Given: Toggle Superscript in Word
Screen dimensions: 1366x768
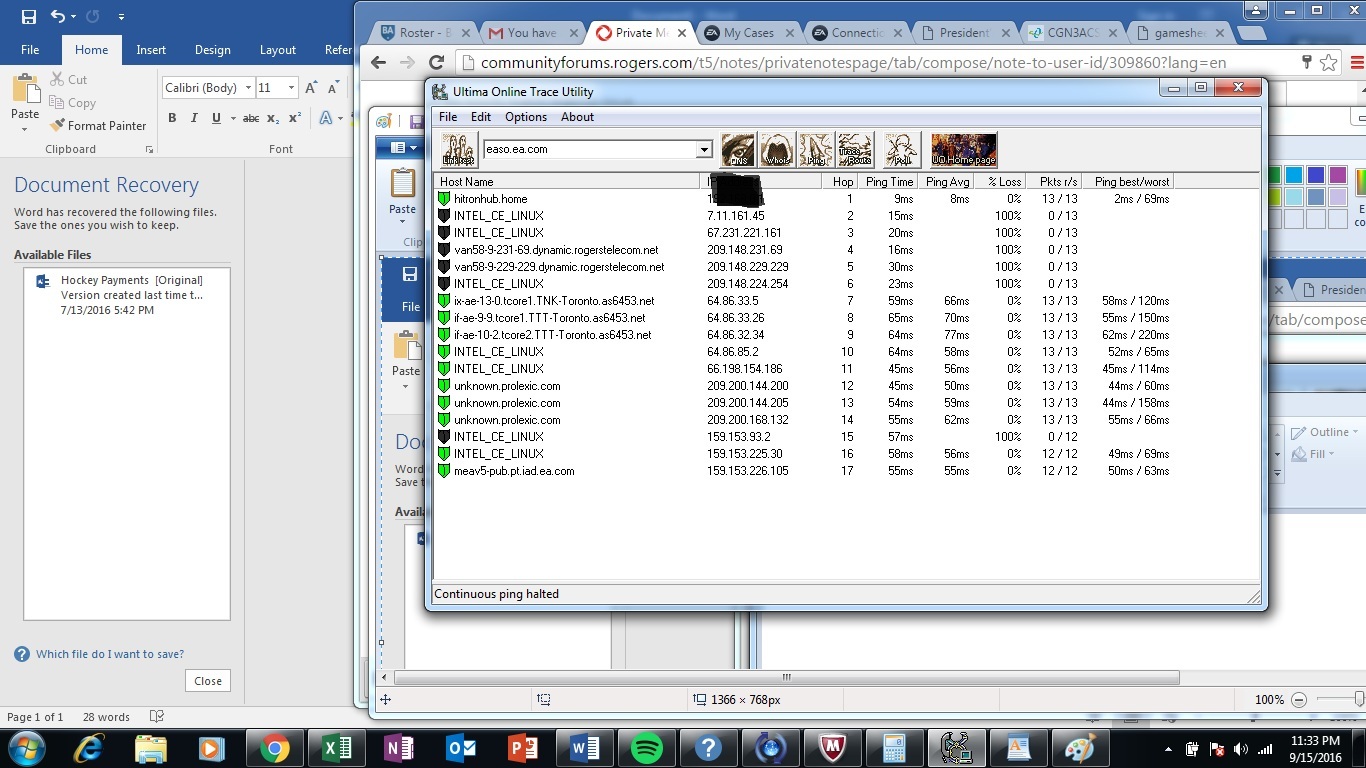Looking at the screenshot, I should 295,118.
